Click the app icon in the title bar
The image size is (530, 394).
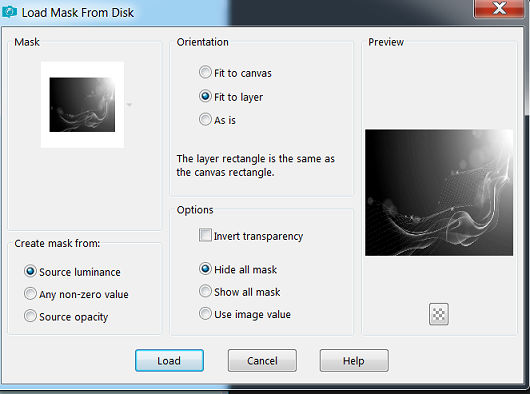(9, 12)
